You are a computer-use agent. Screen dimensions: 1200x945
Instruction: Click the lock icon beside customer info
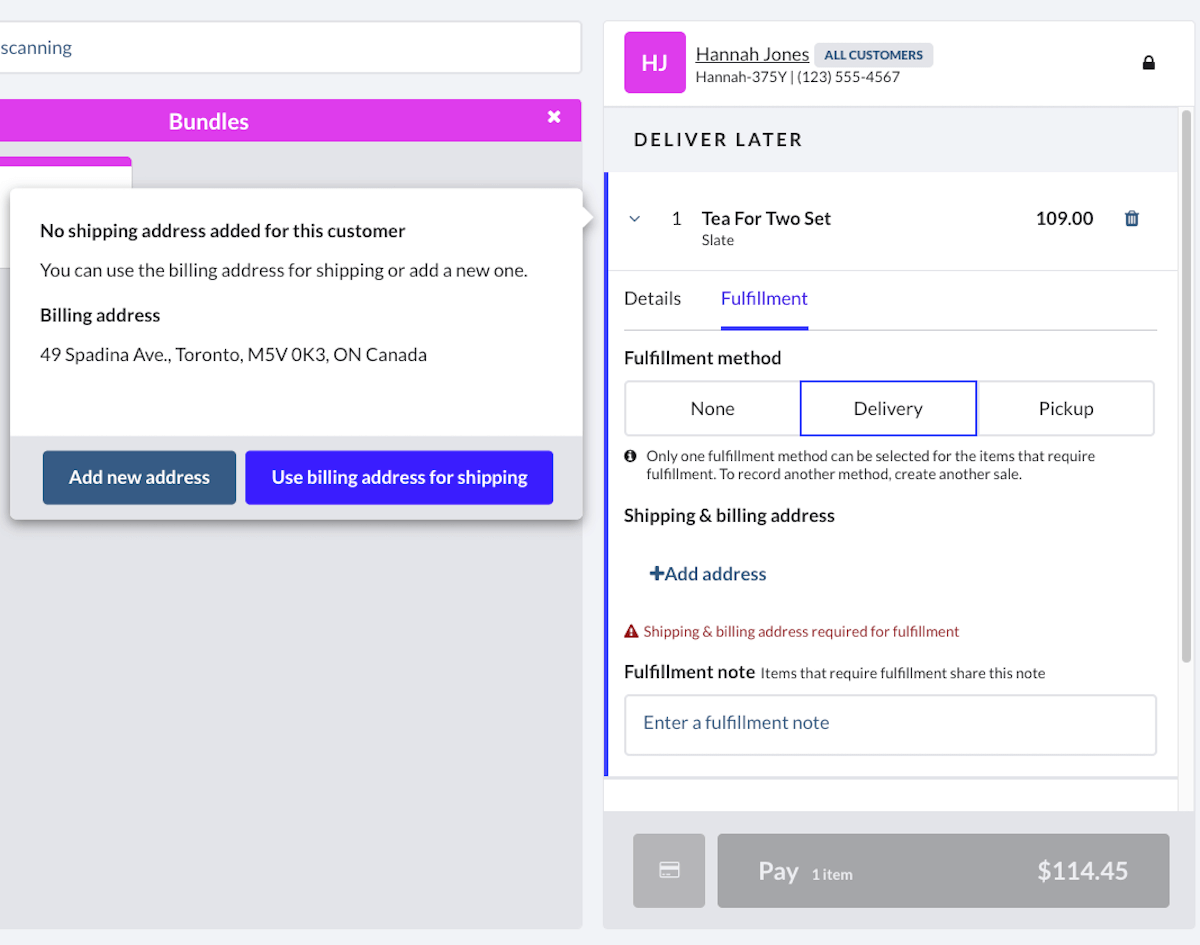pyautogui.click(x=1148, y=63)
